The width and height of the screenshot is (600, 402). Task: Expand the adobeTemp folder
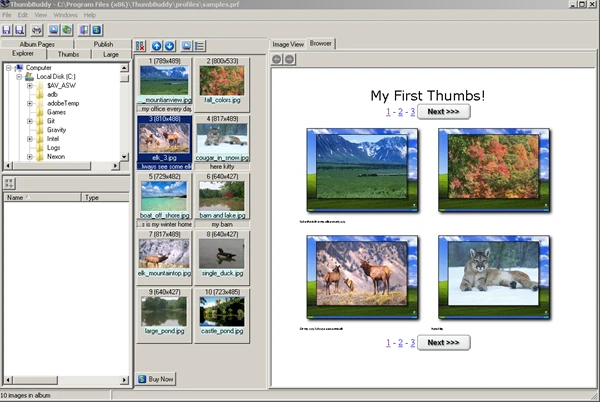point(29,104)
